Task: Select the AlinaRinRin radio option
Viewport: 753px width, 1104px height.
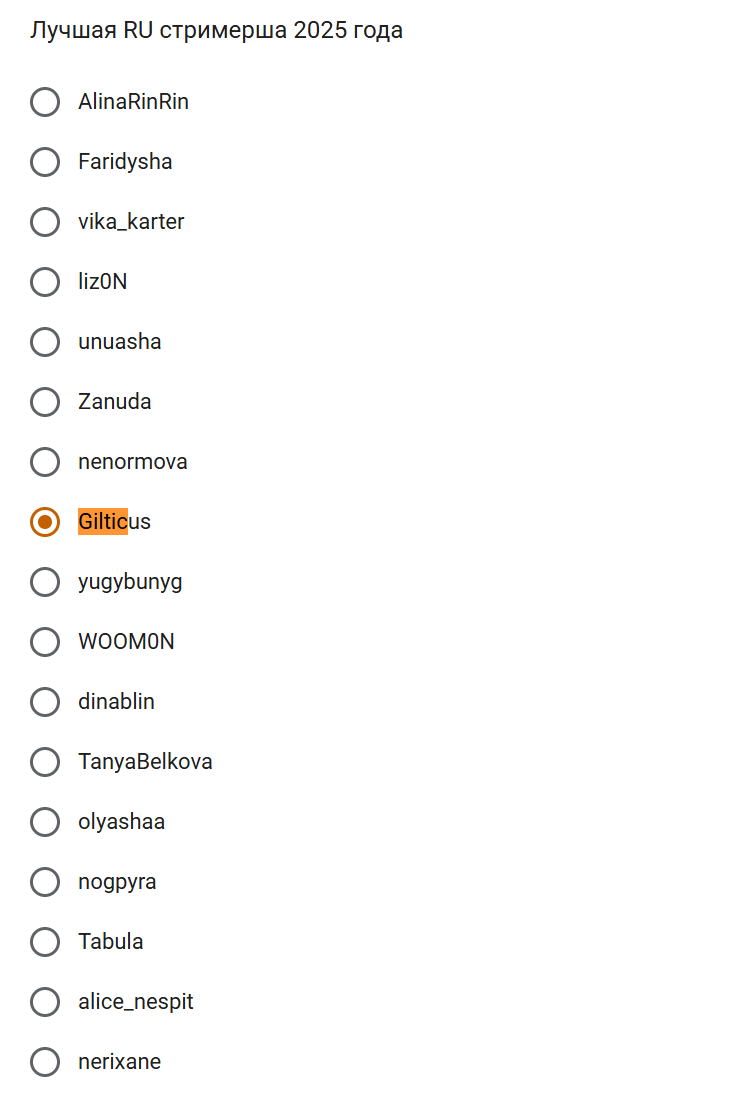Action: [45, 102]
